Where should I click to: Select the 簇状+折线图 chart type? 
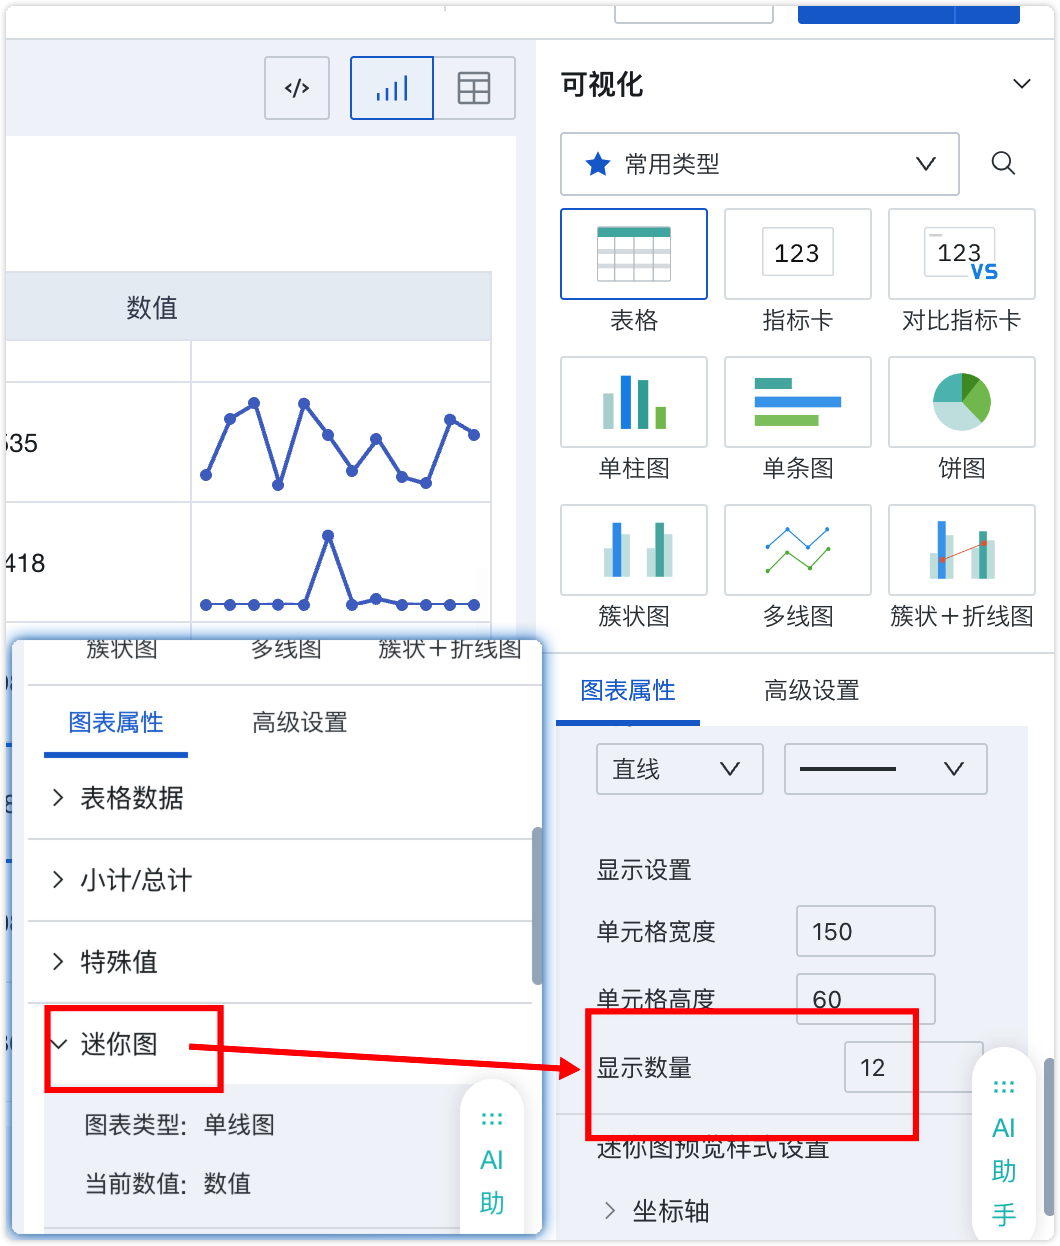(x=962, y=550)
